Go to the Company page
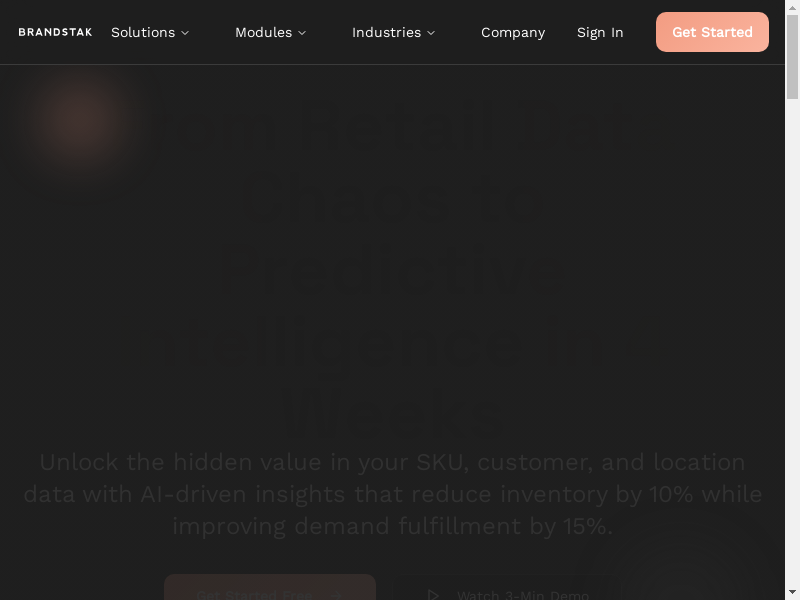The image size is (800, 600). [513, 32]
